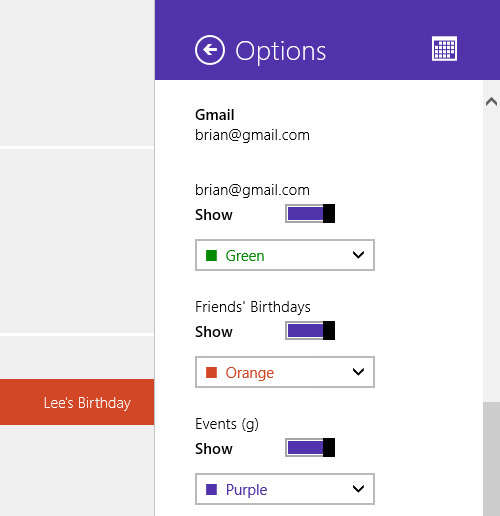
Task: Toggle Show switch for Friends' Birthdays
Action: pyautogui.click(x=310, y=330)
